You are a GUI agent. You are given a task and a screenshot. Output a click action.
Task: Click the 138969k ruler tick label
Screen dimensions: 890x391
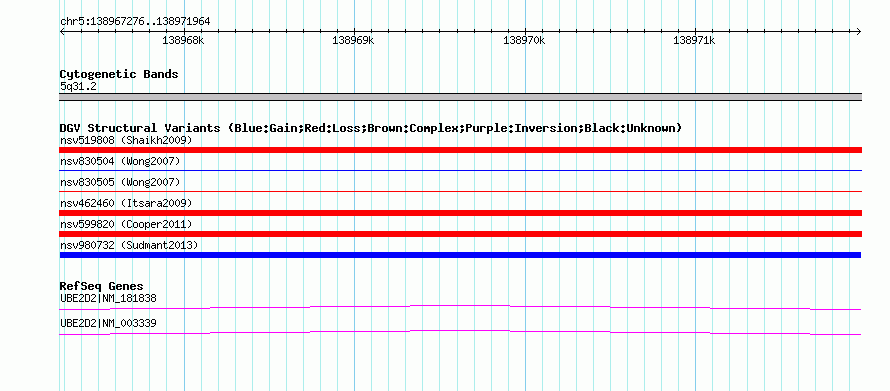point(354,40)
